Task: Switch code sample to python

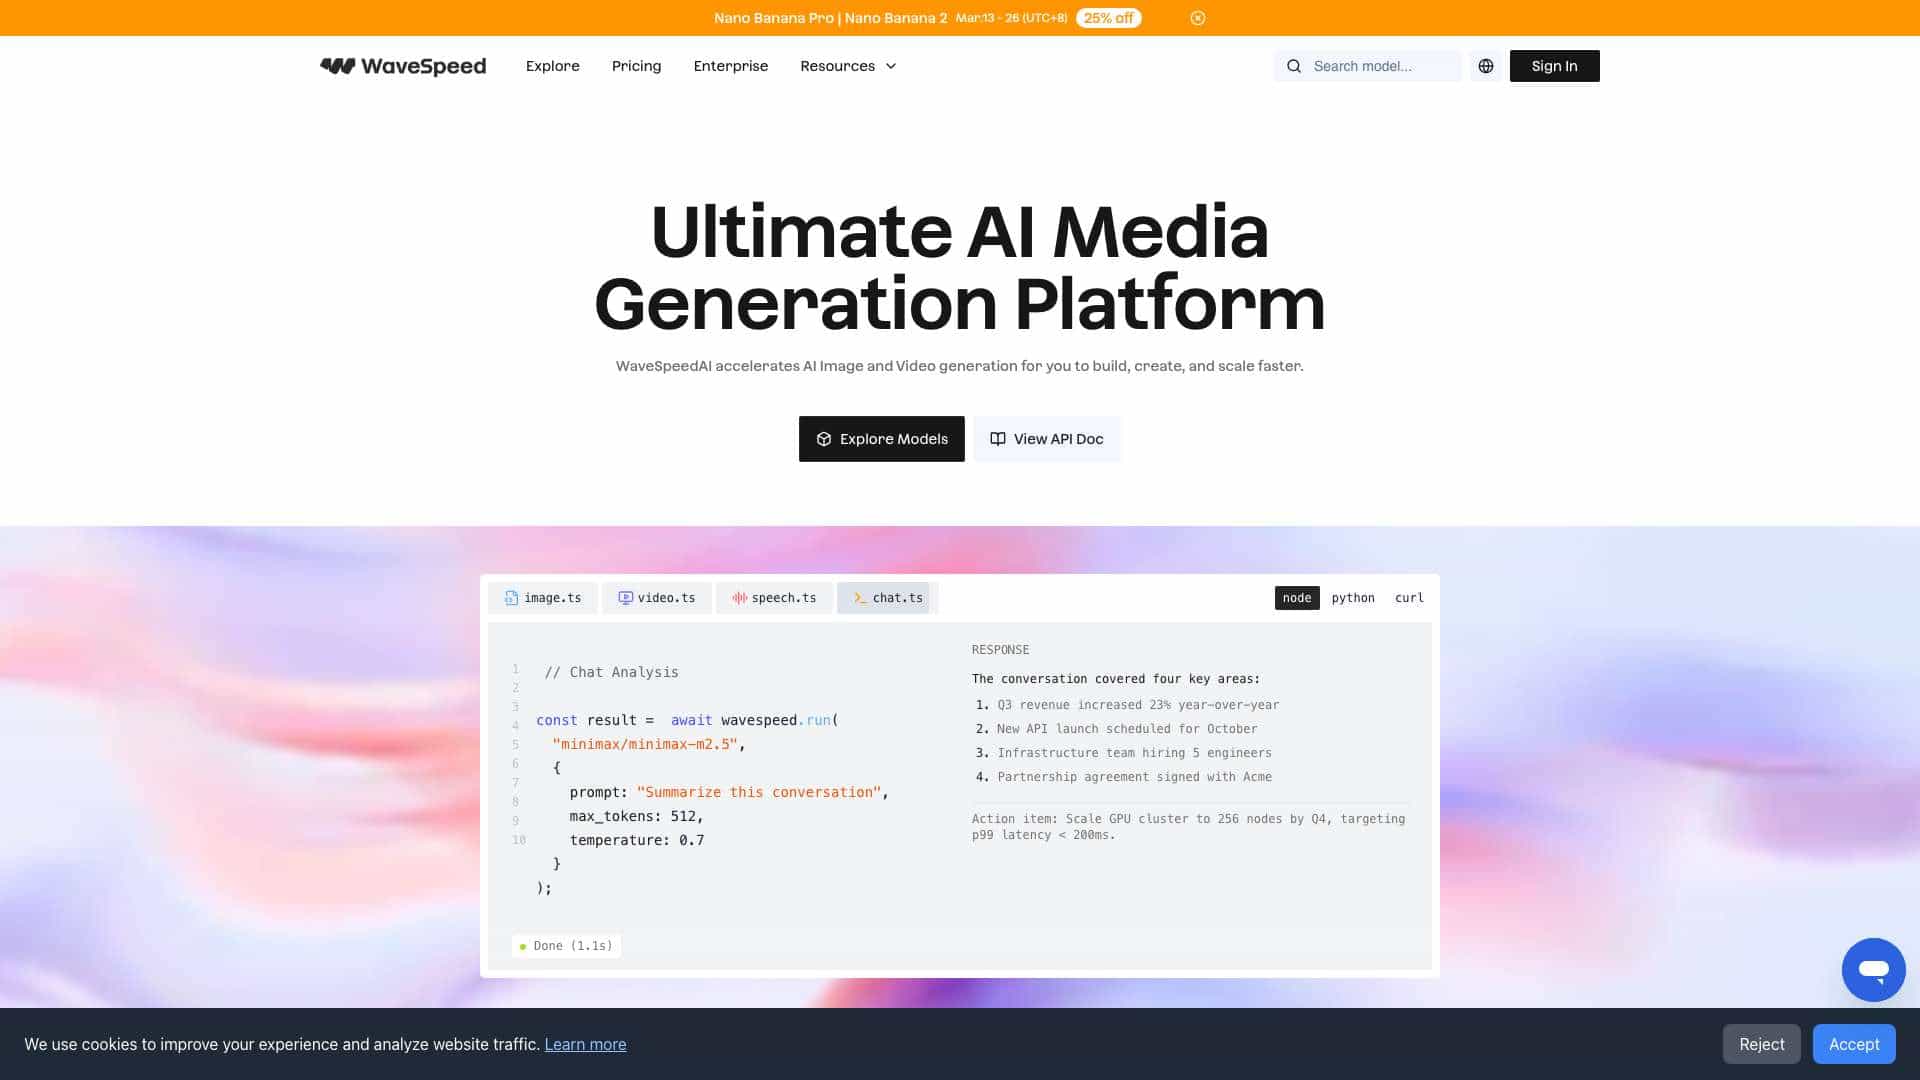Action: [x=1353, y=598]
